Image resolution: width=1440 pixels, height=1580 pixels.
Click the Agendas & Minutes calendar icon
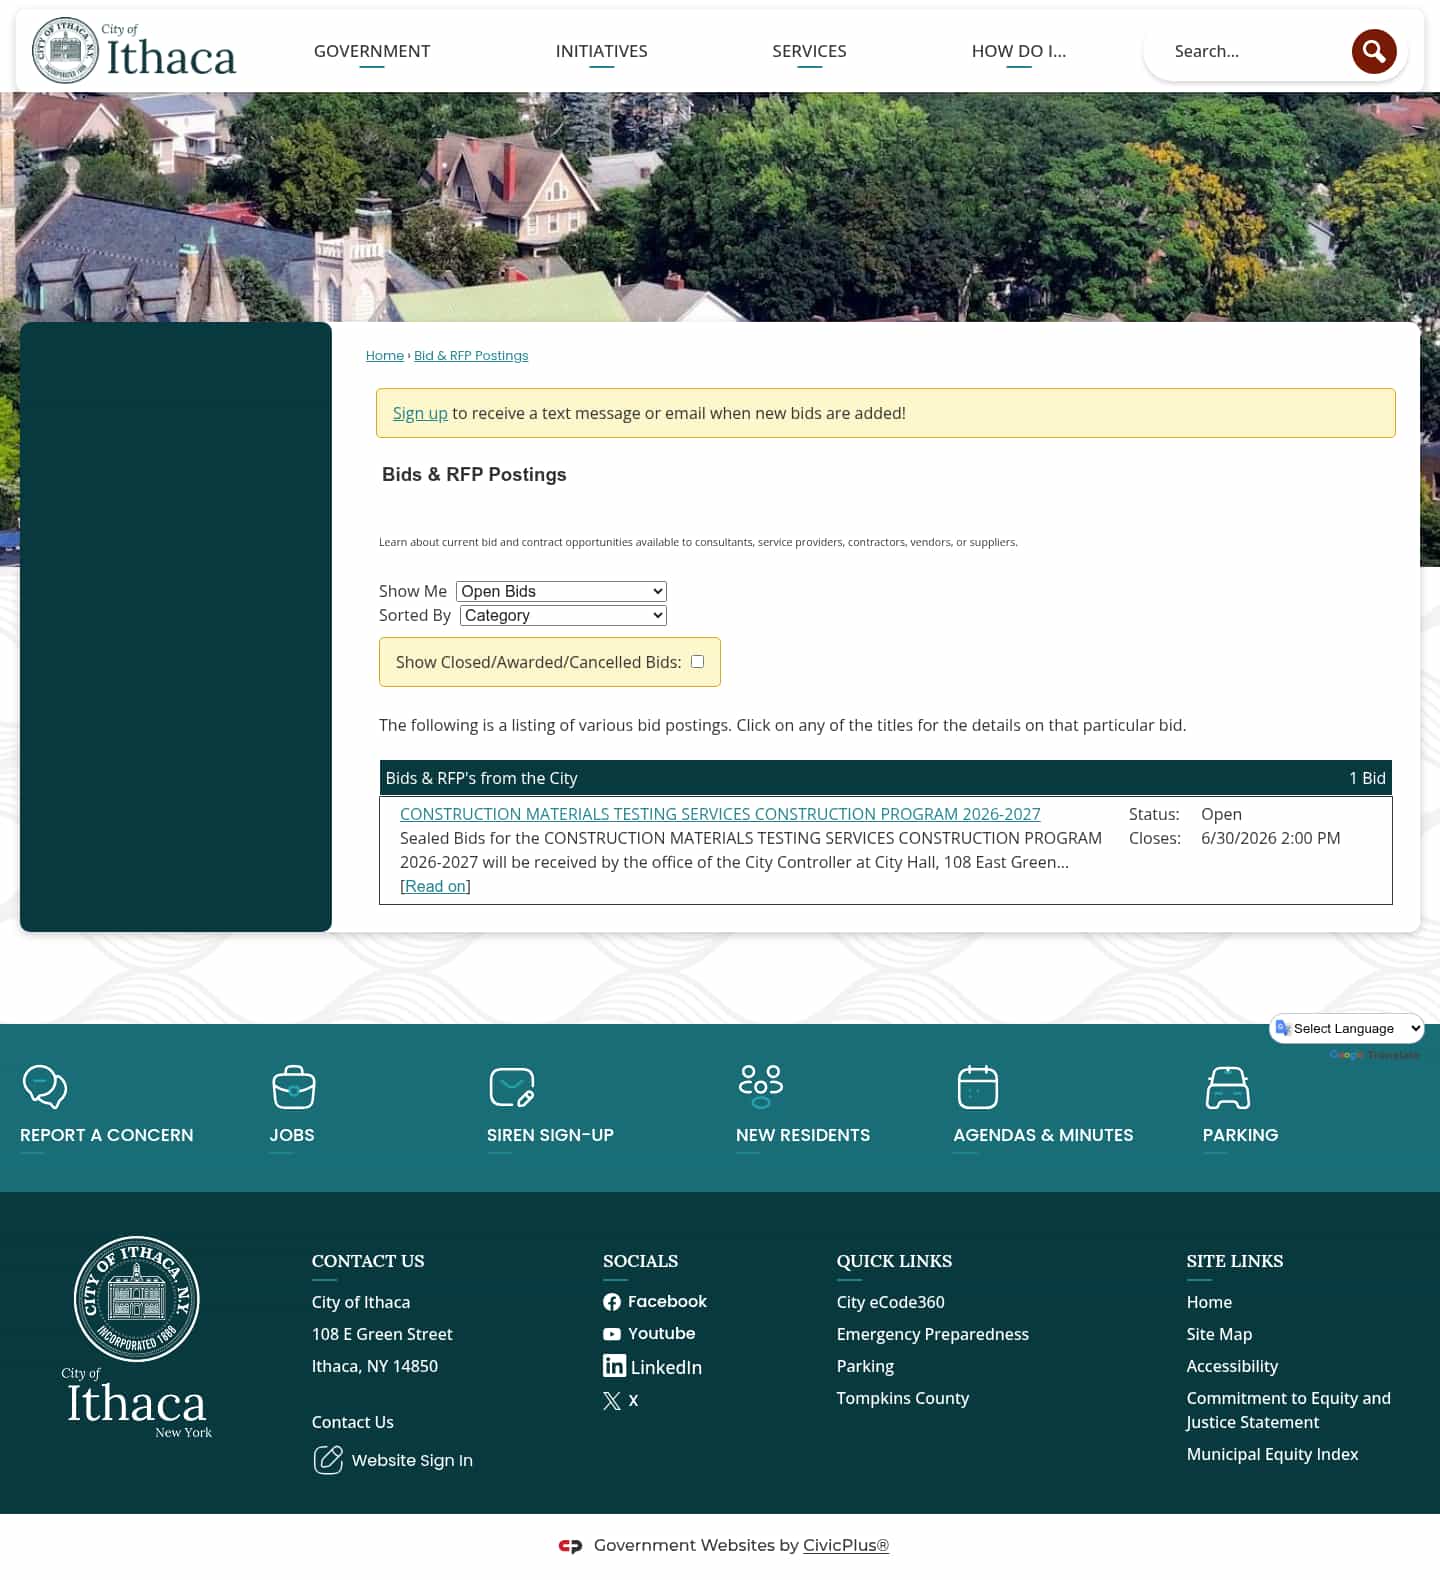(x=978, y=1087)
